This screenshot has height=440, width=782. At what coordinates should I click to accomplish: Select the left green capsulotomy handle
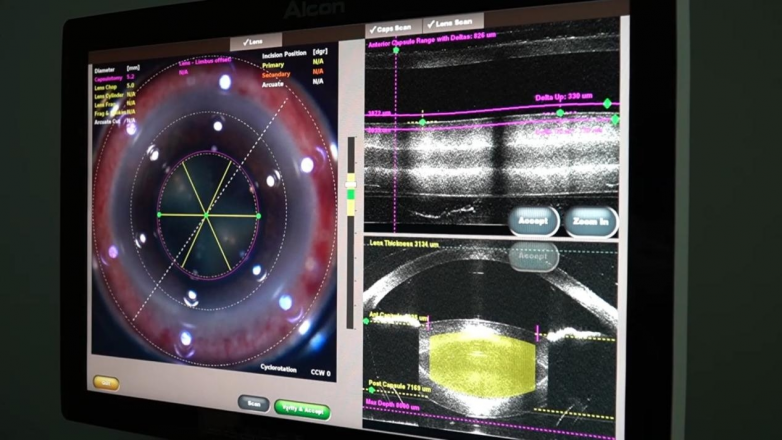pyautogui.click(x=158, y=215)
